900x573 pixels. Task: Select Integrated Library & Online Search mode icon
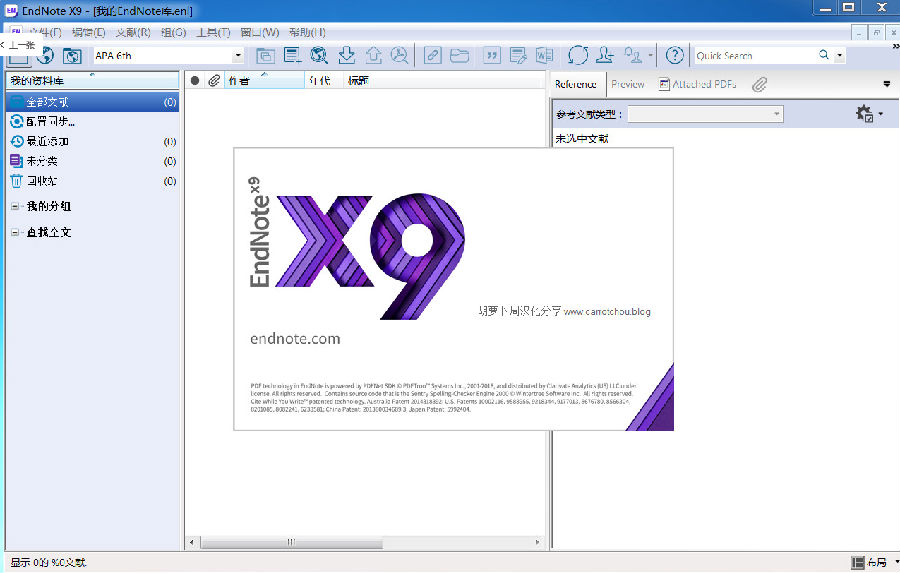pos(72,56)
